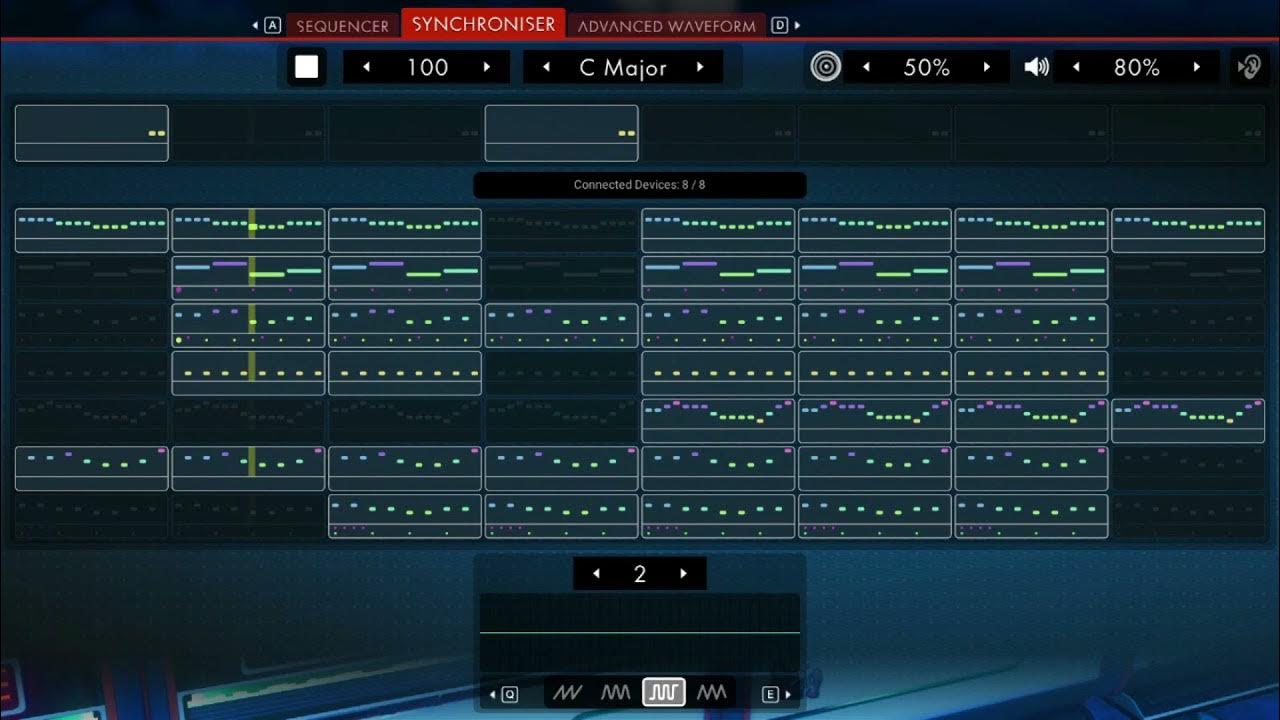This screenshot has width=1280, height=720.
Task: Click the concentric-circle target icon beside 50%
Action: (825, 67)
